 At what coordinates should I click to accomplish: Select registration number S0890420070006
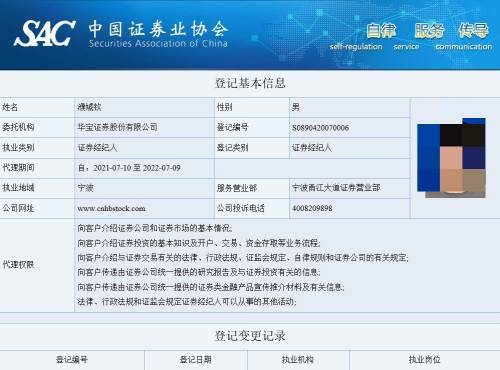coord(320,128)
